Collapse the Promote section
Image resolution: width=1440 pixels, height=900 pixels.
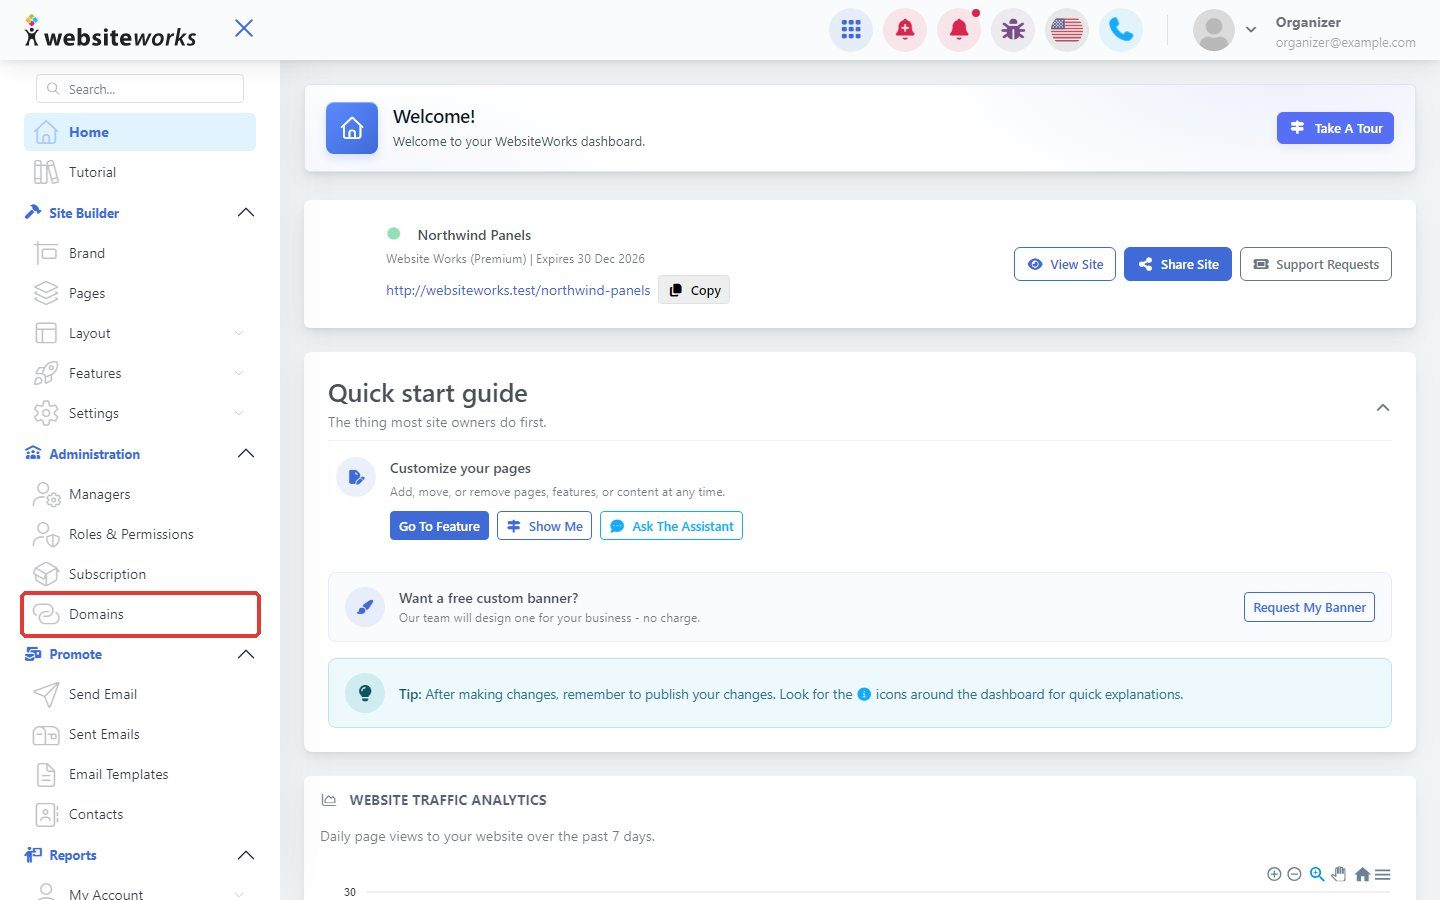[x=246, y=654]
